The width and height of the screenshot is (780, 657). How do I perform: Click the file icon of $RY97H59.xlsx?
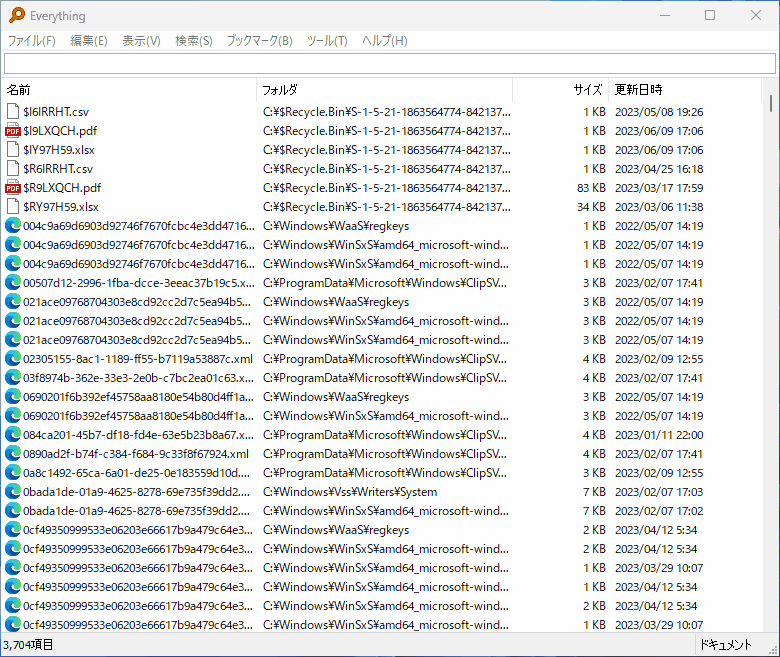pos(13,206)
